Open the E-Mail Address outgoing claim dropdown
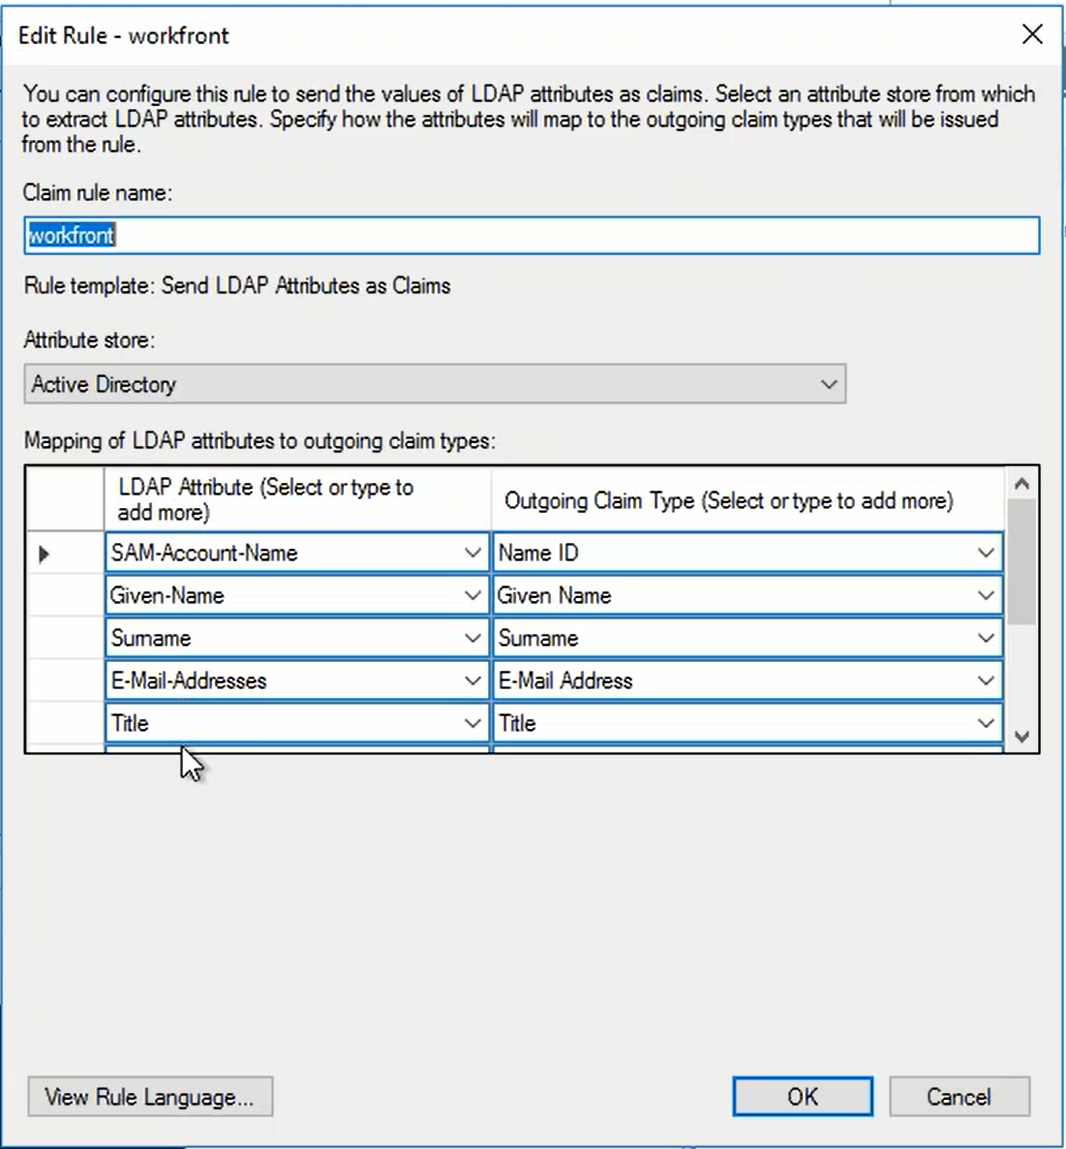 click(x=985, y=681)
